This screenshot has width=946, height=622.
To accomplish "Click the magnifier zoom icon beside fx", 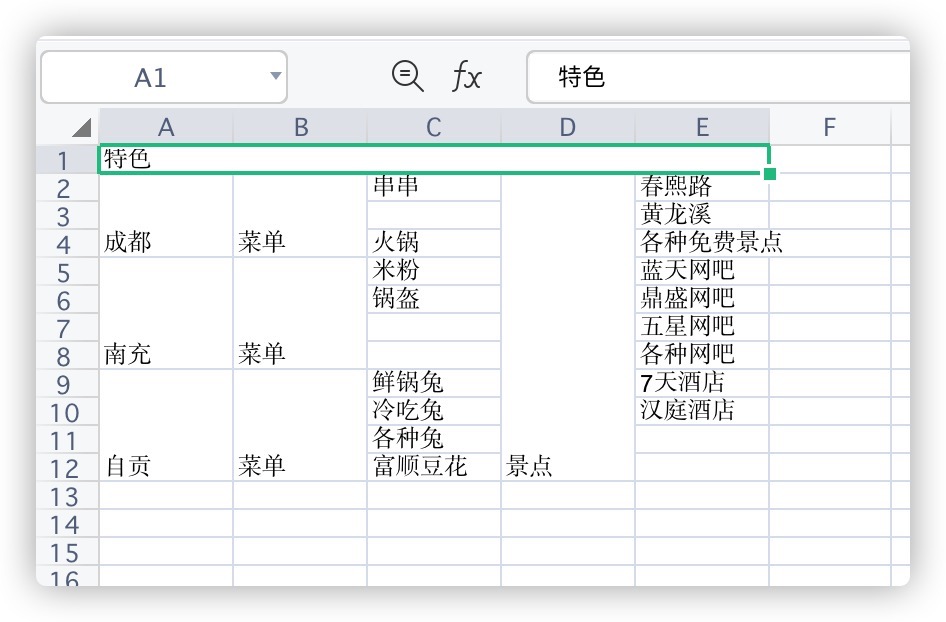I will pos(407,76).
